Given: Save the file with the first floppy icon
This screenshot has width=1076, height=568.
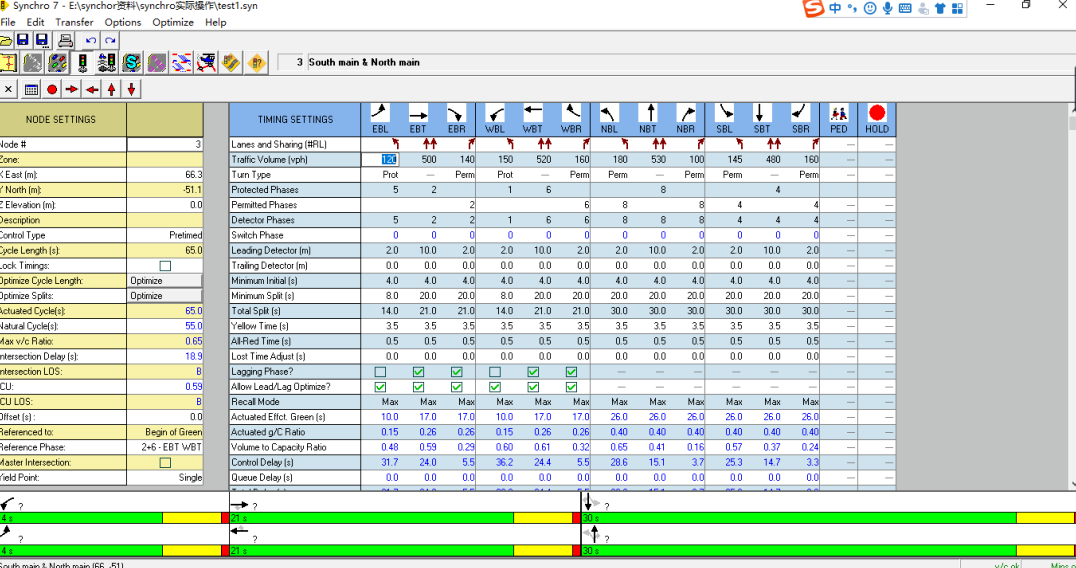Looking at the screenshot, I should [x=23, y=40].
